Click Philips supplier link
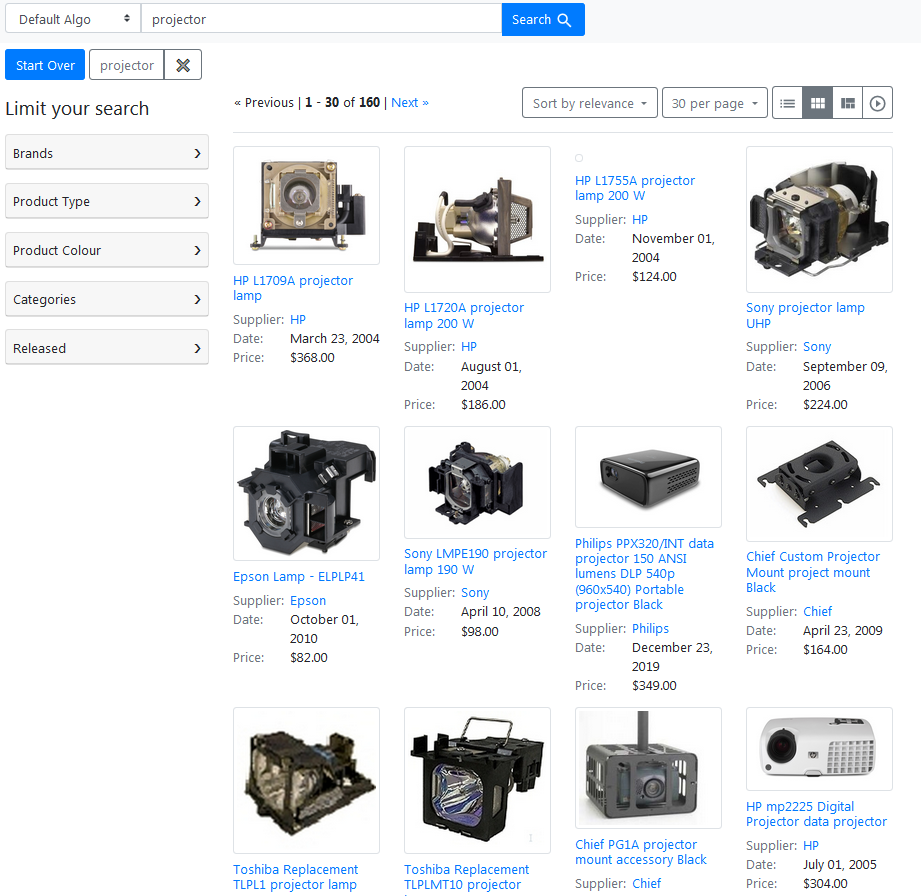Image resolution: width=921 pixels, height=896 pixels. pyautogui.click(x=650, y=629)
